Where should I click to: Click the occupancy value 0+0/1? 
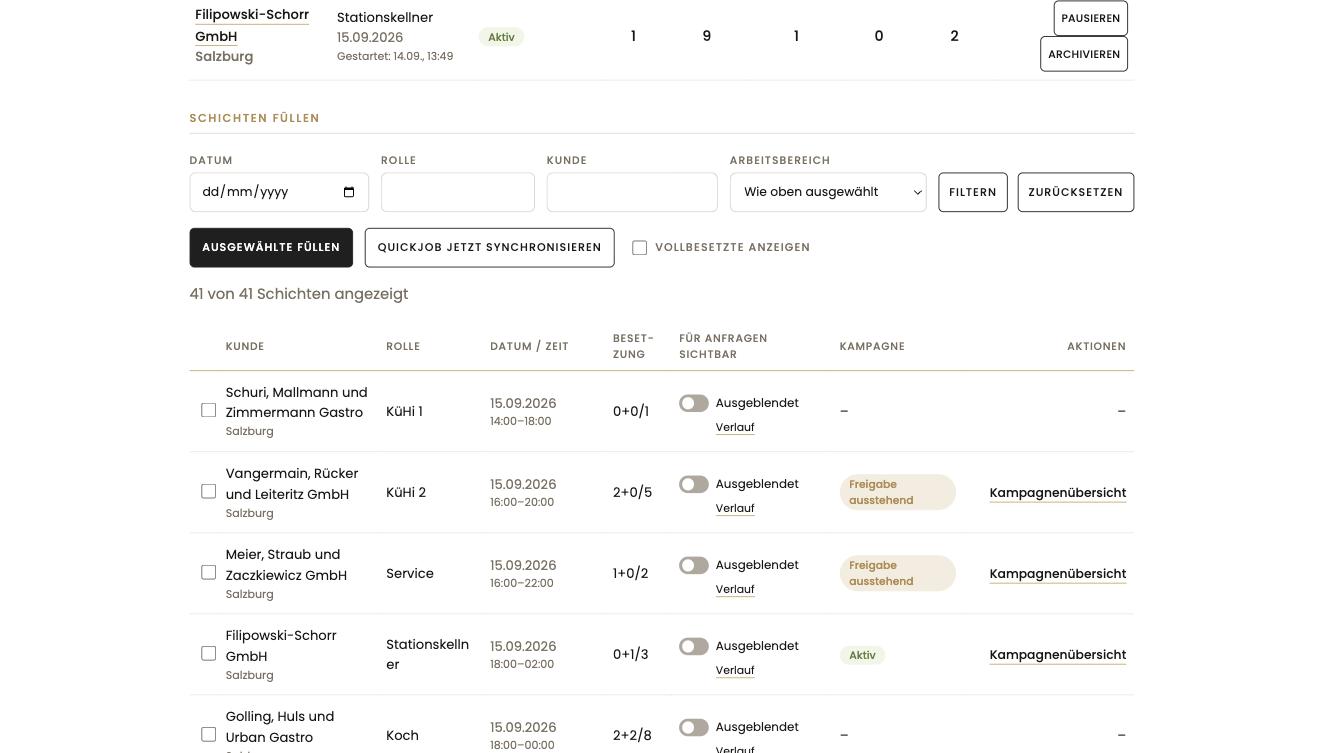coord(630,411)
